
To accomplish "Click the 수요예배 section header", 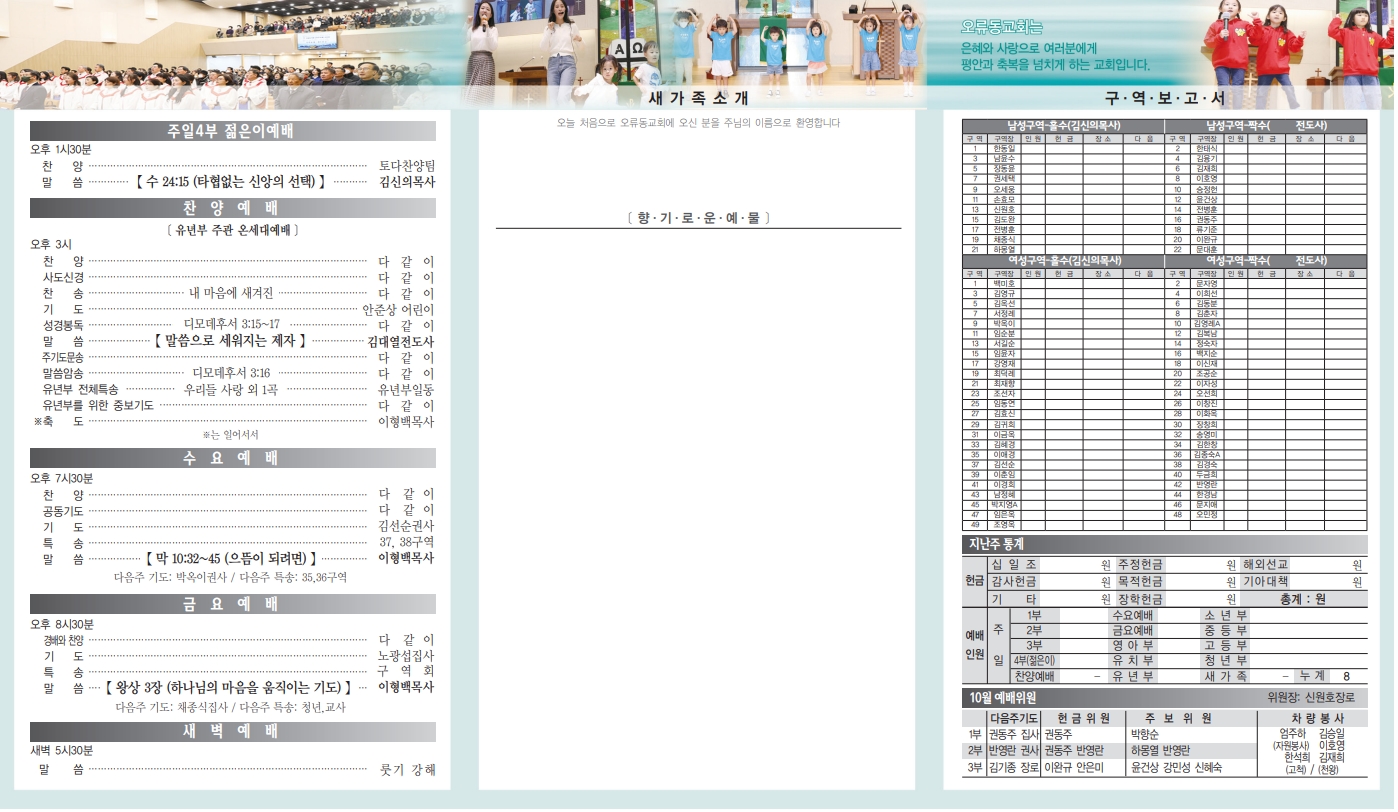I will point(232,459).
